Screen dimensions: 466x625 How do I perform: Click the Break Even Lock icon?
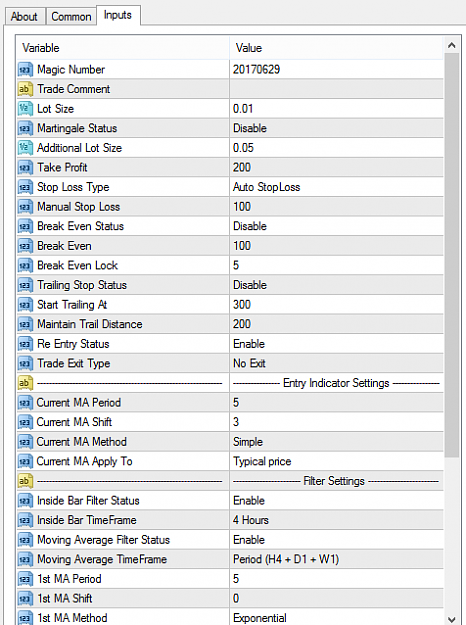[x=25, y=265]
